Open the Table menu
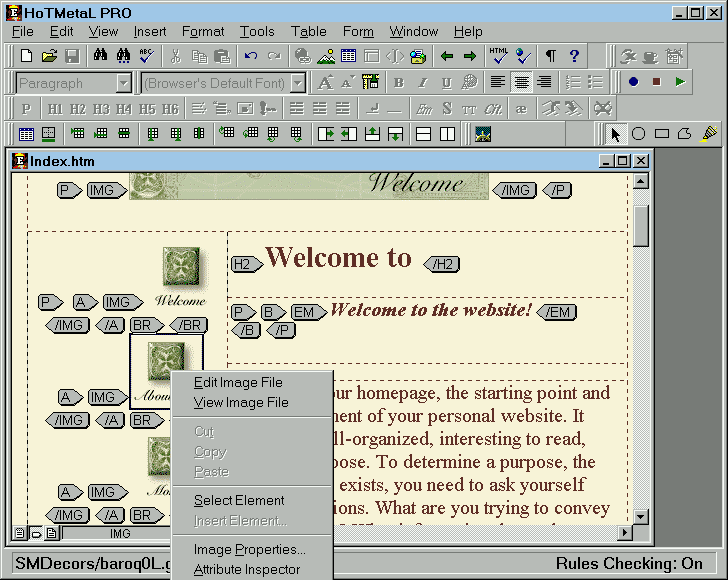 308,32
